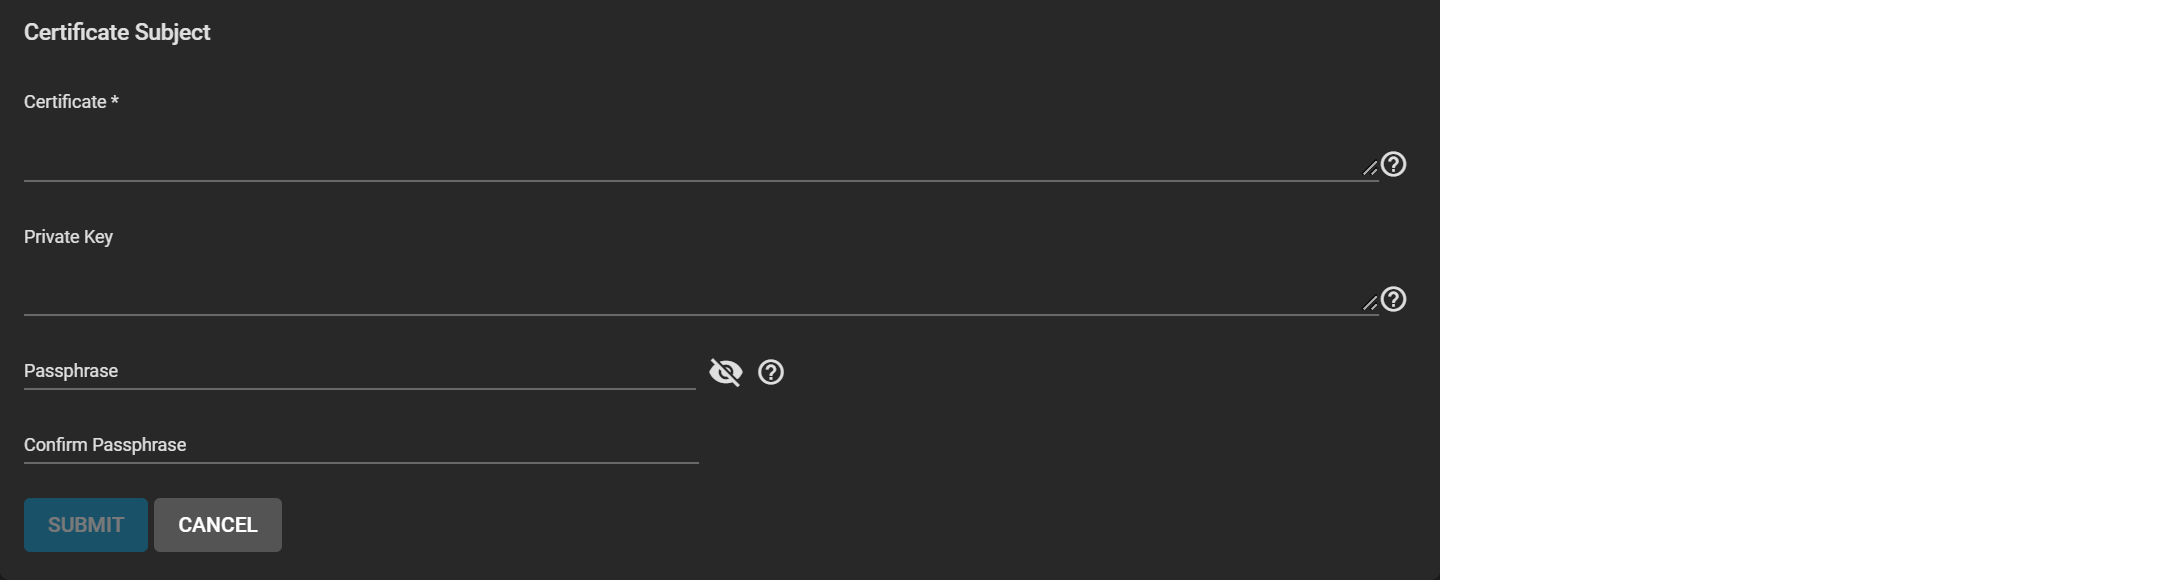Toggle passphrase visibility with crossed-eye icon
This screenshot has height=580, width=2175.
pyautogui.click(x=726, y=372)
